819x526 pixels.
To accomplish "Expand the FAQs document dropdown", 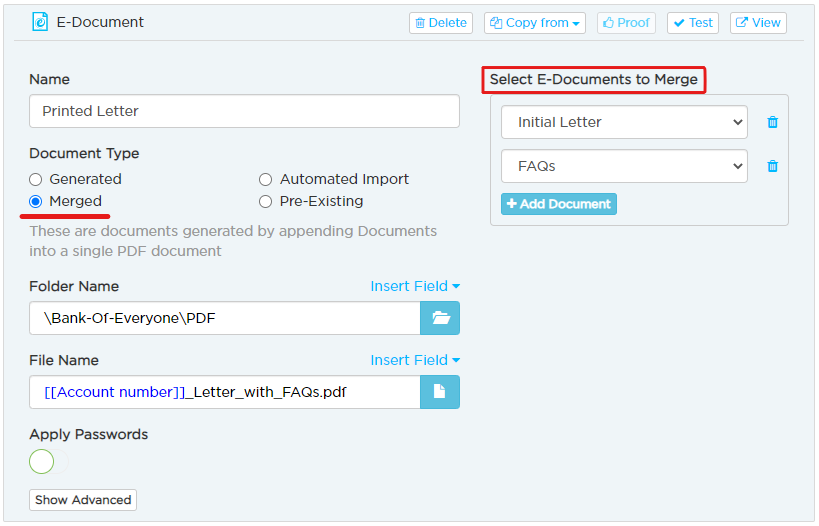I will coord(624,166).
